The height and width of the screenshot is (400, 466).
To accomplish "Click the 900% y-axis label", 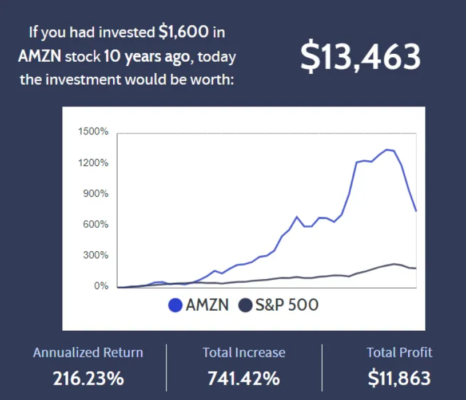I will point(96,194).
